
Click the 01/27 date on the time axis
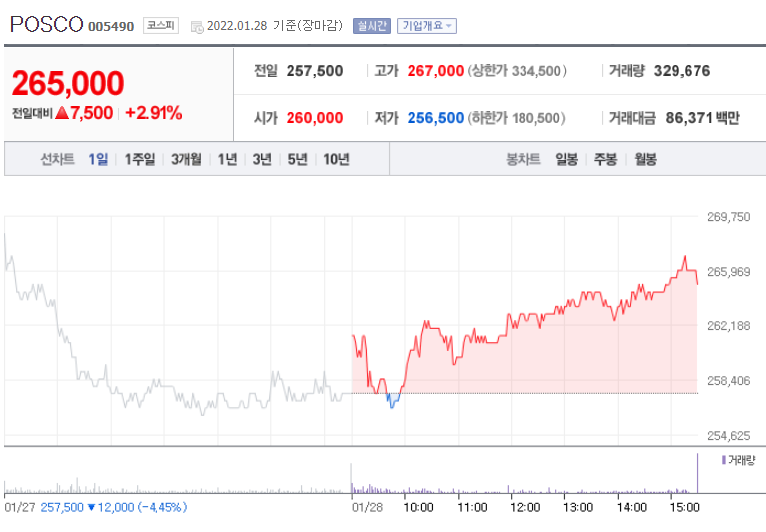point(20,507)
